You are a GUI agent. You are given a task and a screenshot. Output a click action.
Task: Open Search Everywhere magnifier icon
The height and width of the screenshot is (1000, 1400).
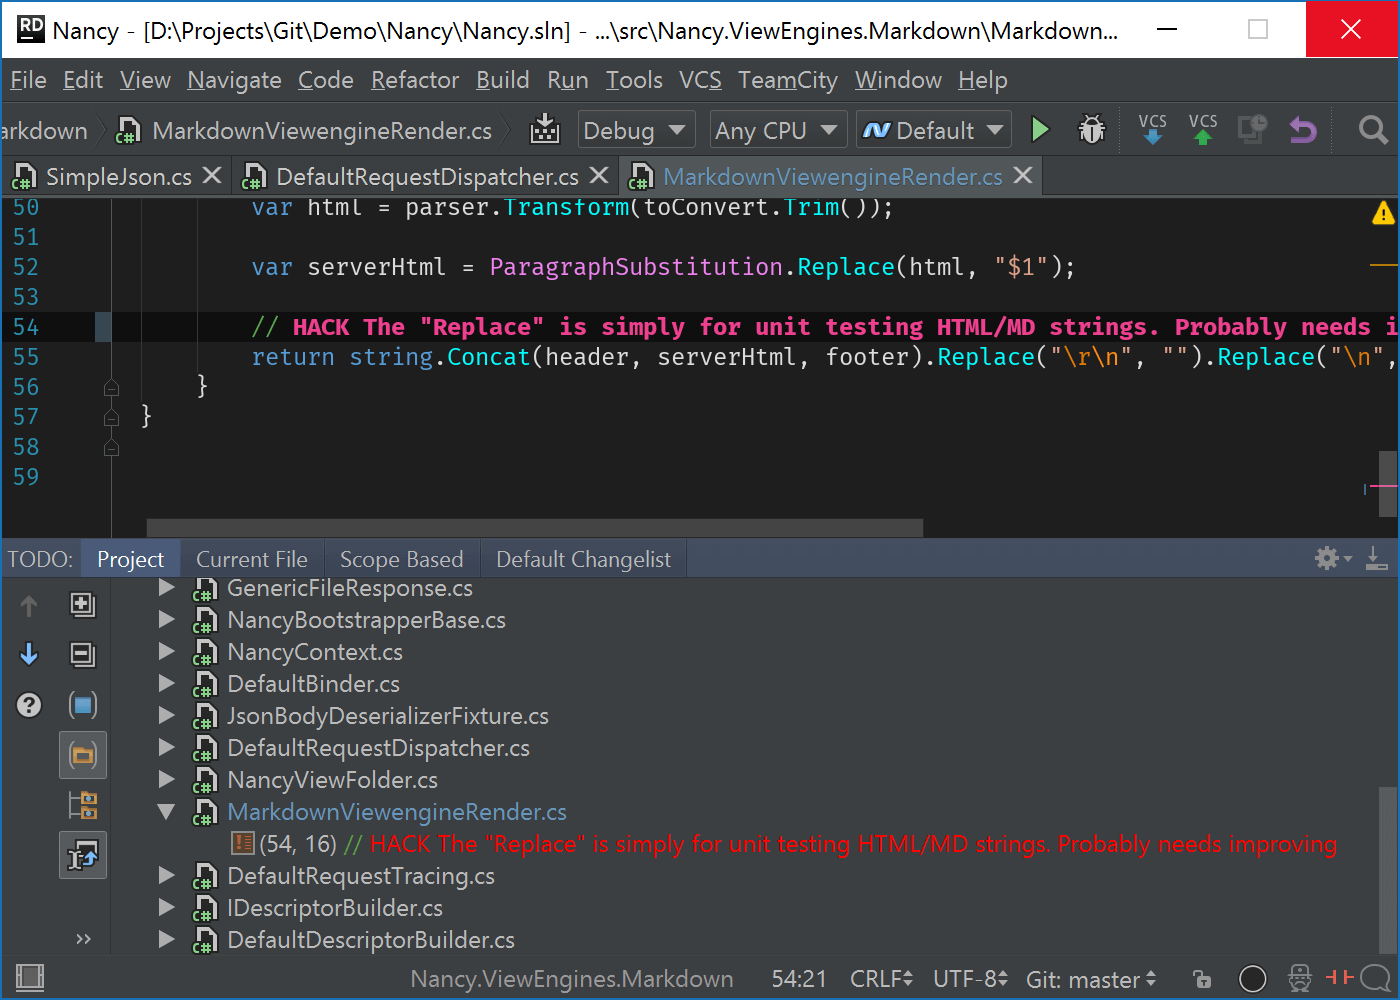click(1373, 130)
